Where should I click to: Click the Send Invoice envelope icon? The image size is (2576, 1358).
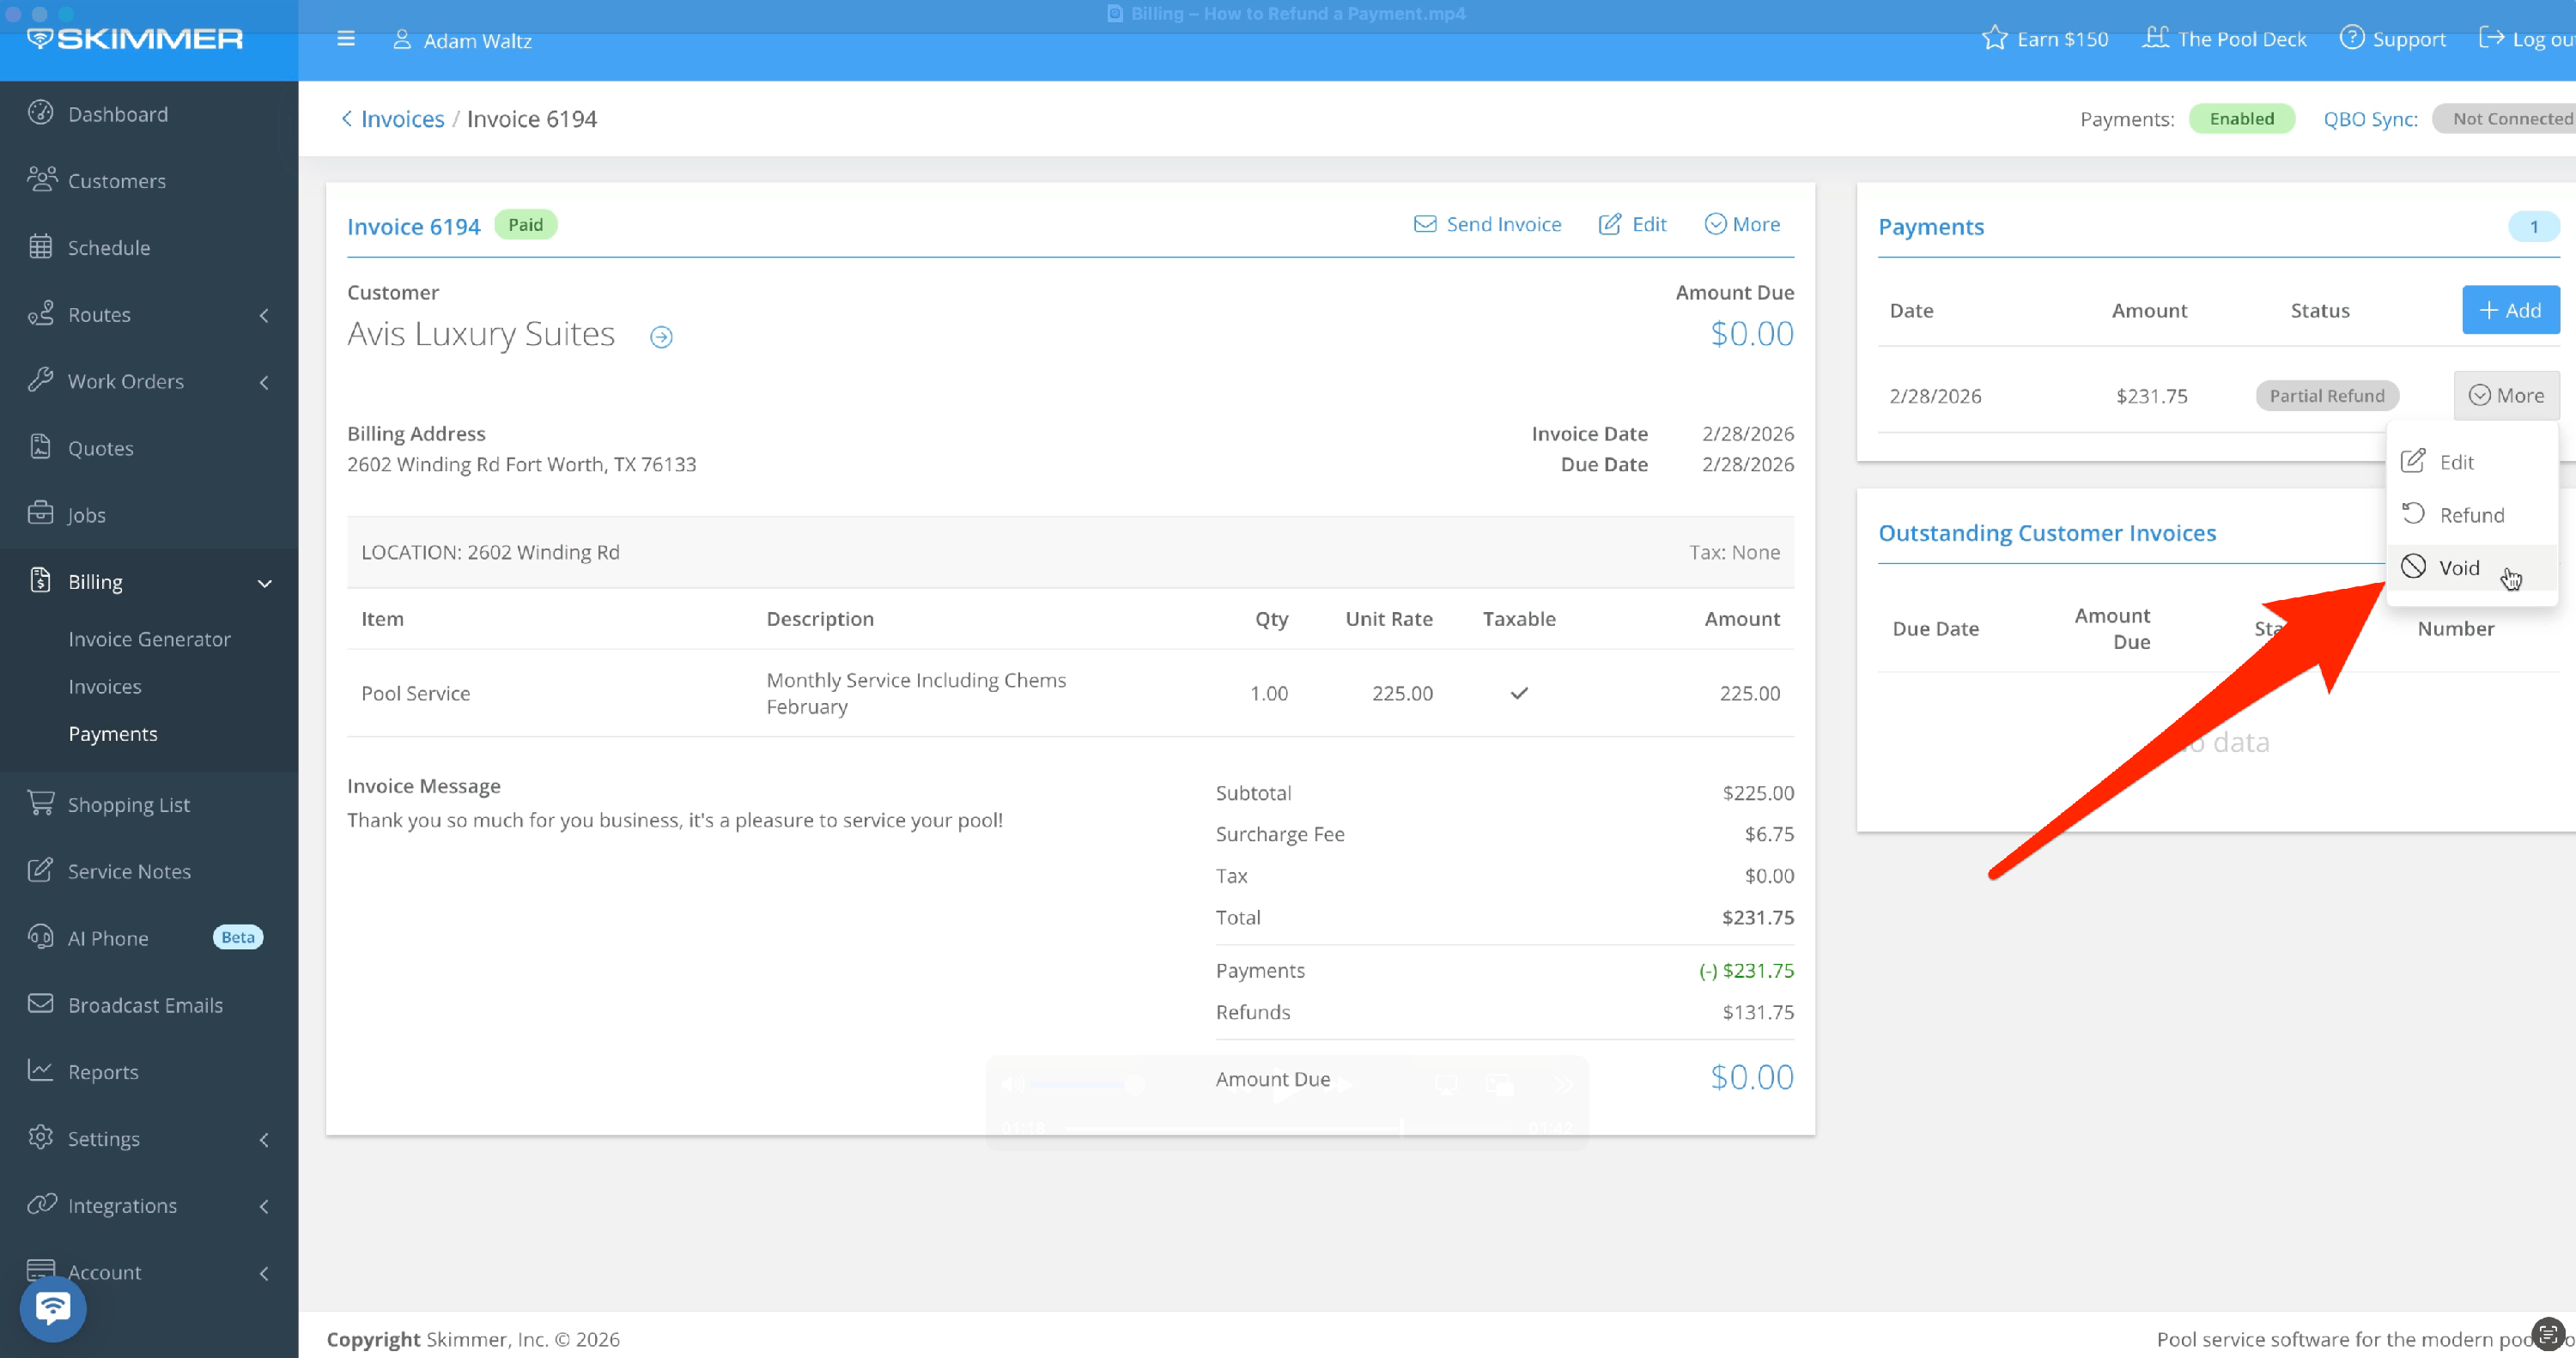pyautogui.click(x=1424, y=224)
